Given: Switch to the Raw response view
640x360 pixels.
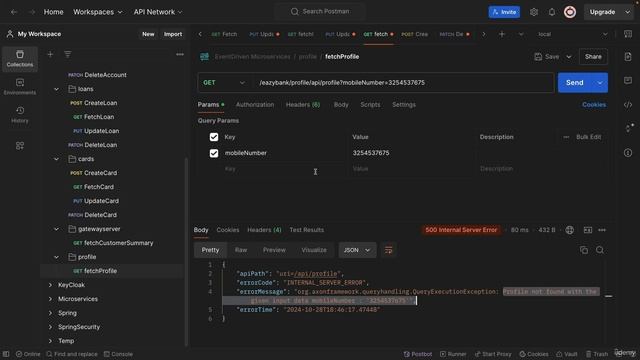Looking at the screenshot, I should [x=241, y=250].
